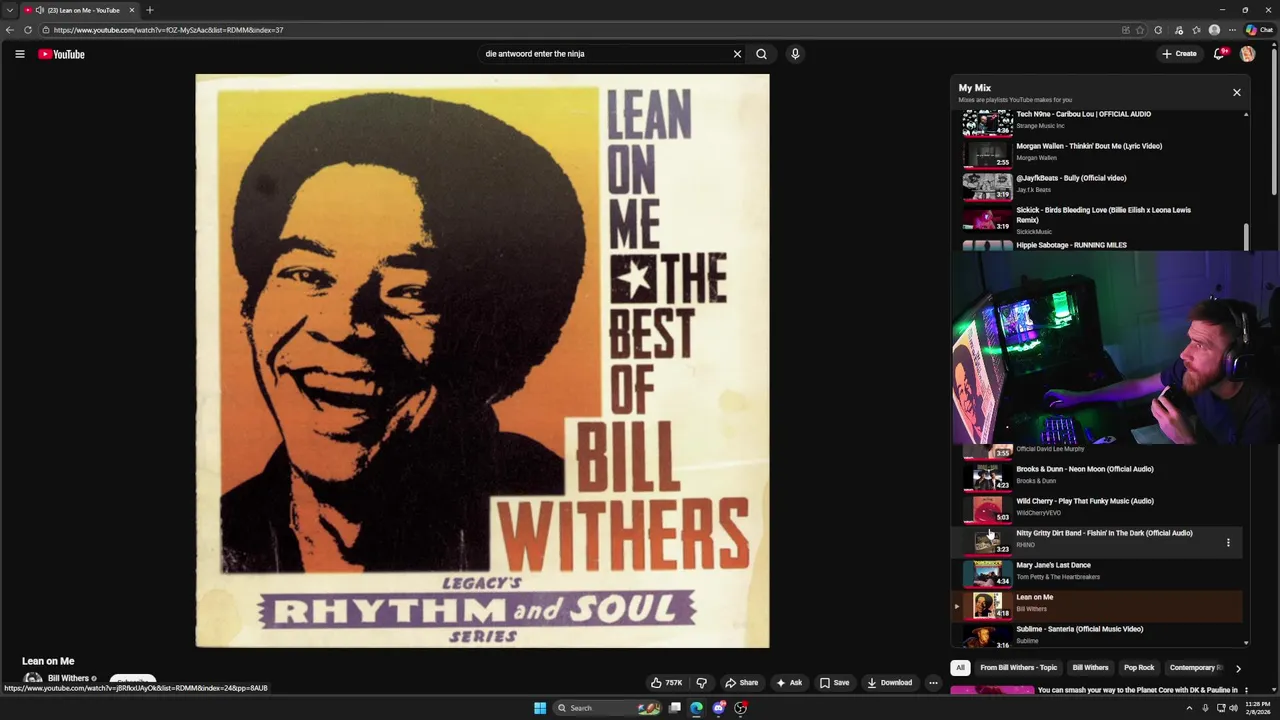The width and height of the screenshot is (1280, 720).
Task: Like the Lean on Me video
Action: coord(667,683)
